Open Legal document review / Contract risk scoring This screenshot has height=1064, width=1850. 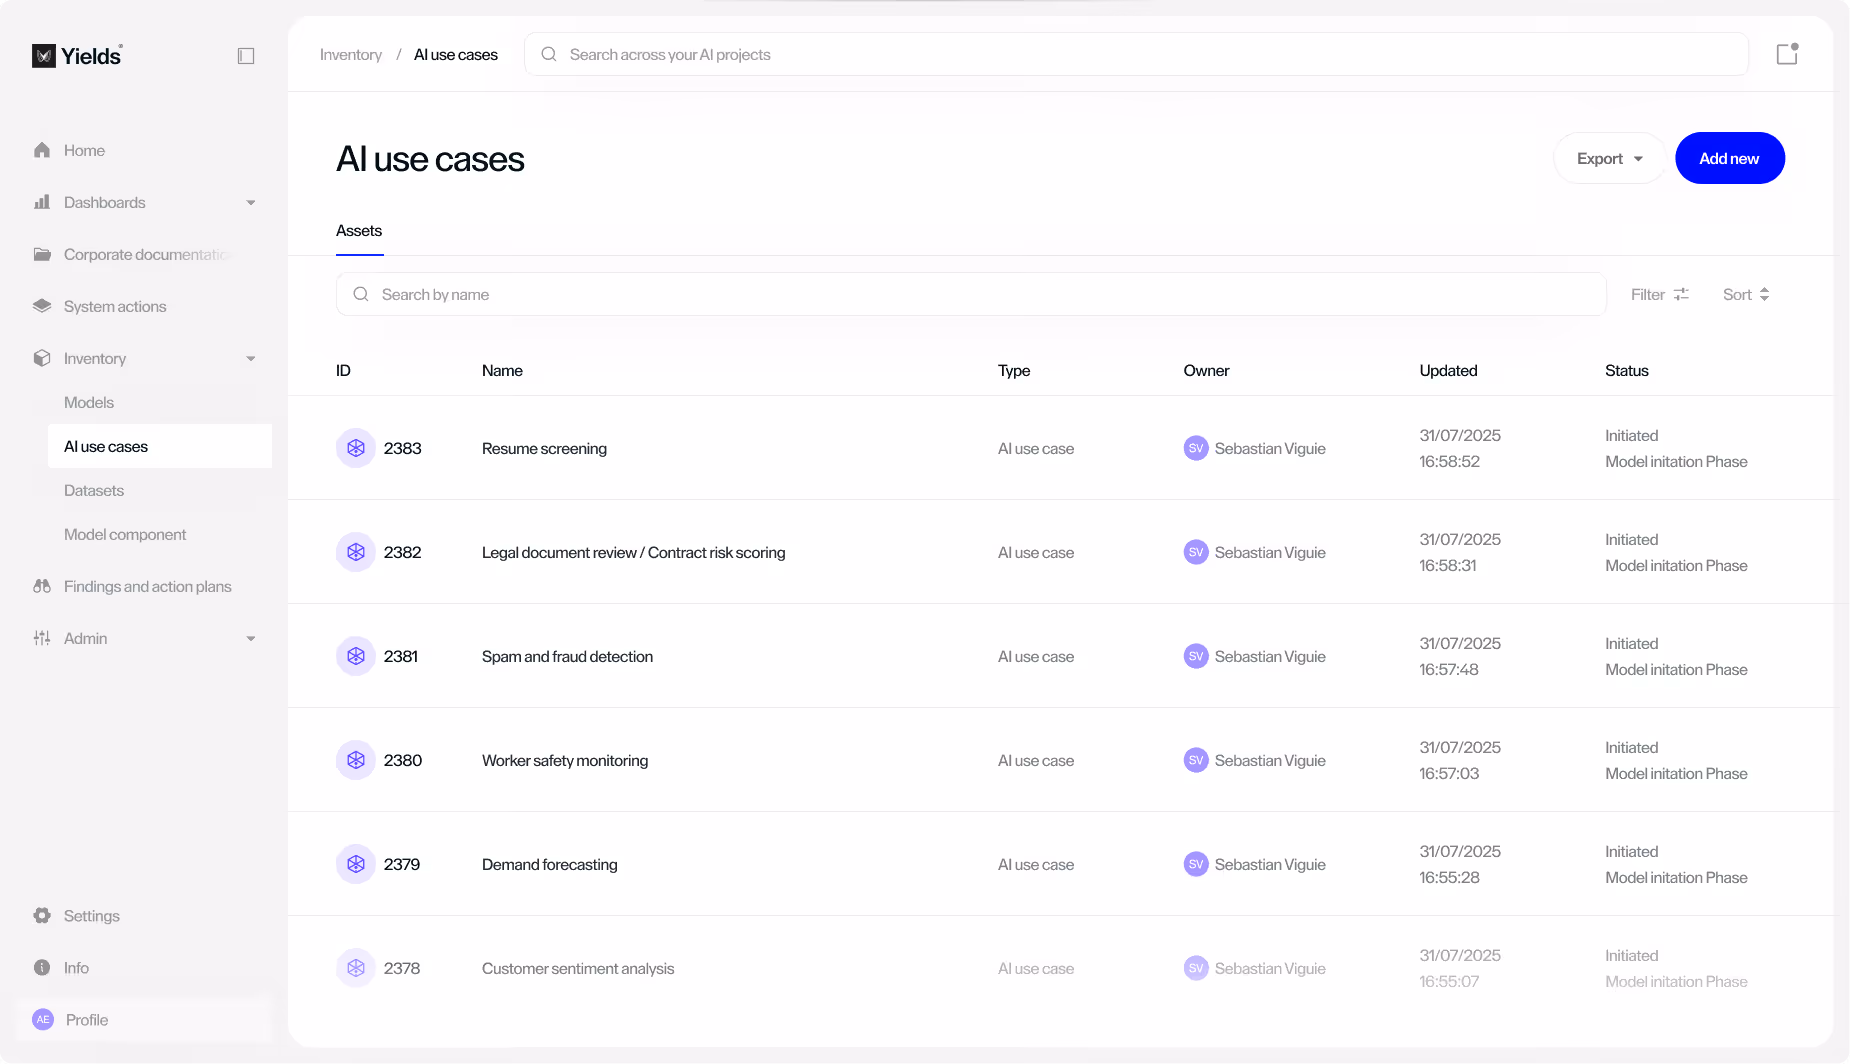(633, 552)
